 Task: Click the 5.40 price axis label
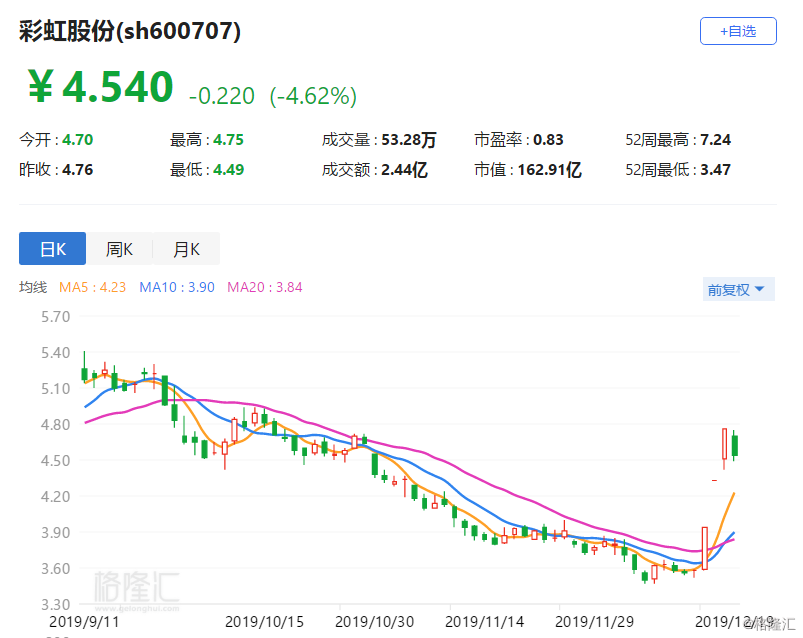[x=55, y=353]
